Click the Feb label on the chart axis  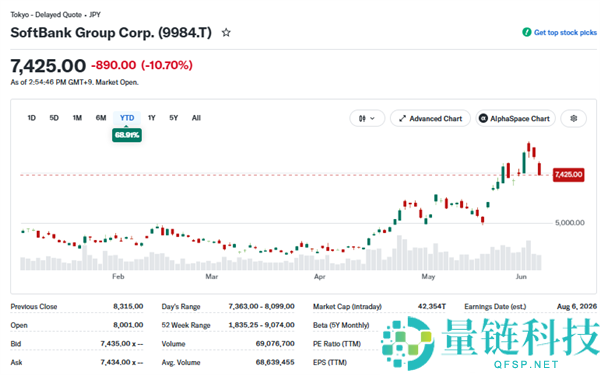(118, 276)
